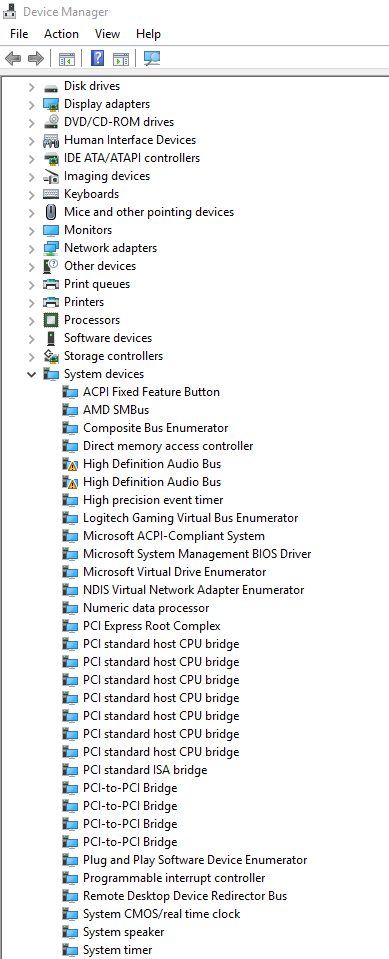This screenshot has height=959, width=389.
Task: Click the Processors chip icon
Action: click(51, 320)
